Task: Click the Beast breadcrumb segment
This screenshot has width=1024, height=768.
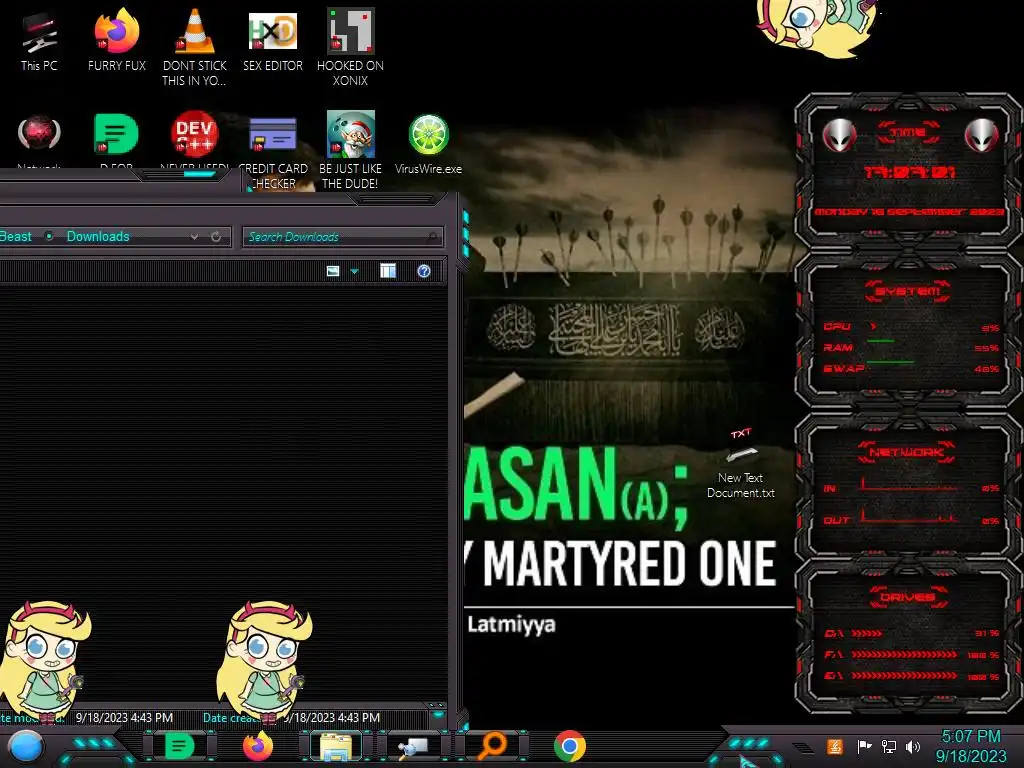Action: pos(16,236)
